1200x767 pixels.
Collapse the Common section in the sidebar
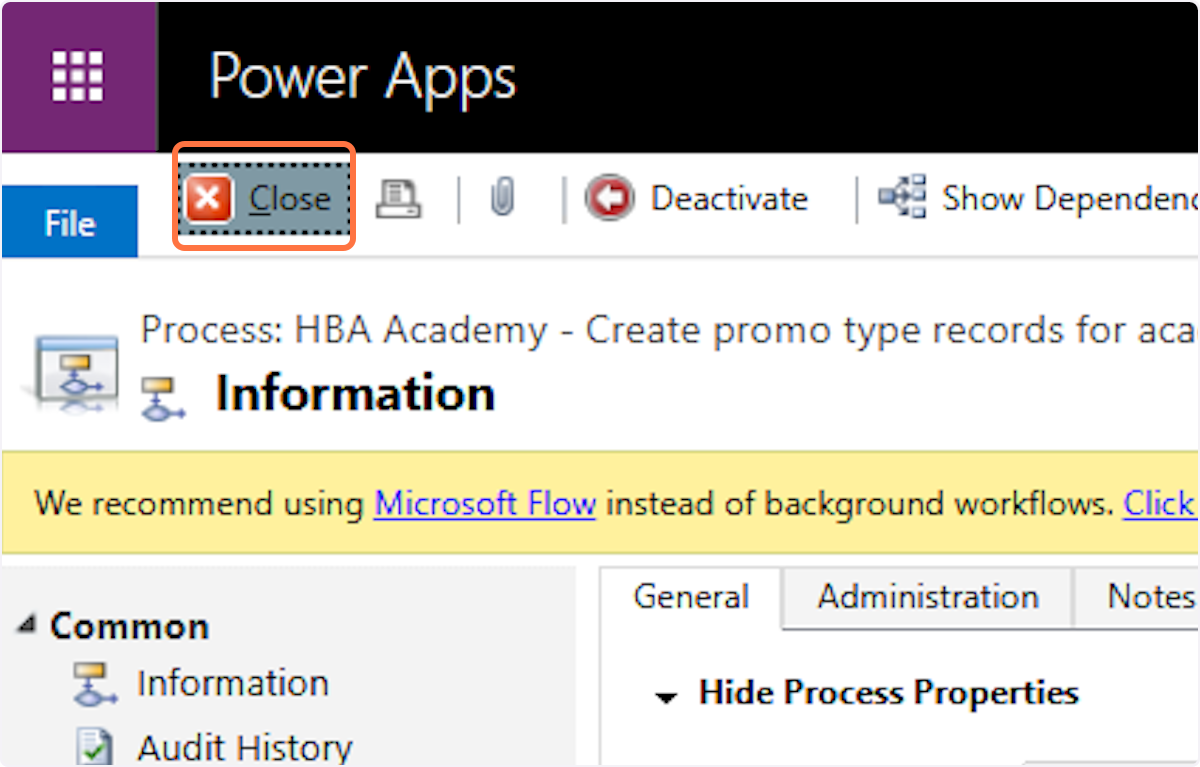tap(27, 627)
